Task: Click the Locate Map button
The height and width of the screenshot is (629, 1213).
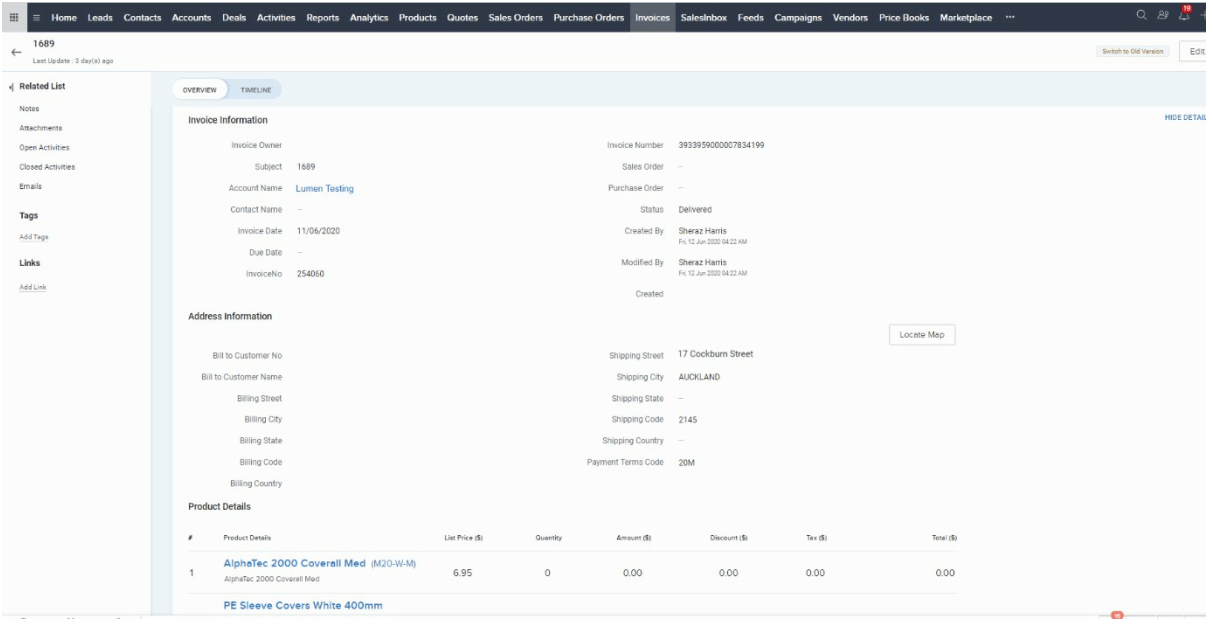Action: coord(921,335)
